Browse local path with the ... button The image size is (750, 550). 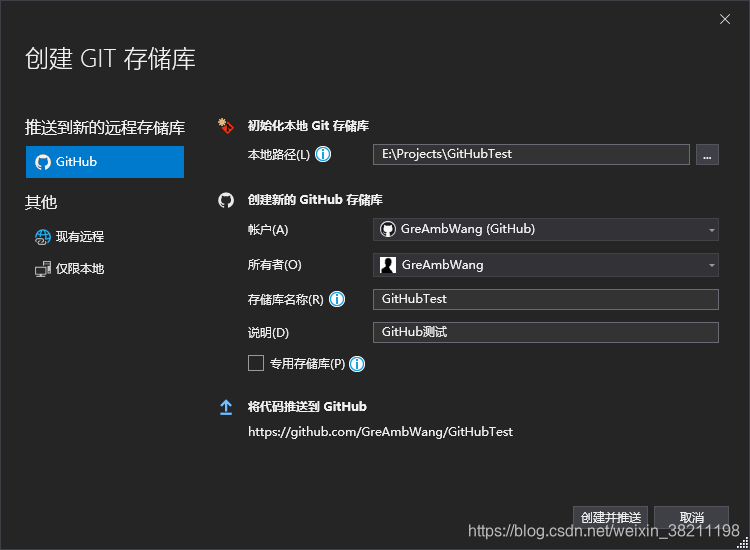[x=707, y=154]
